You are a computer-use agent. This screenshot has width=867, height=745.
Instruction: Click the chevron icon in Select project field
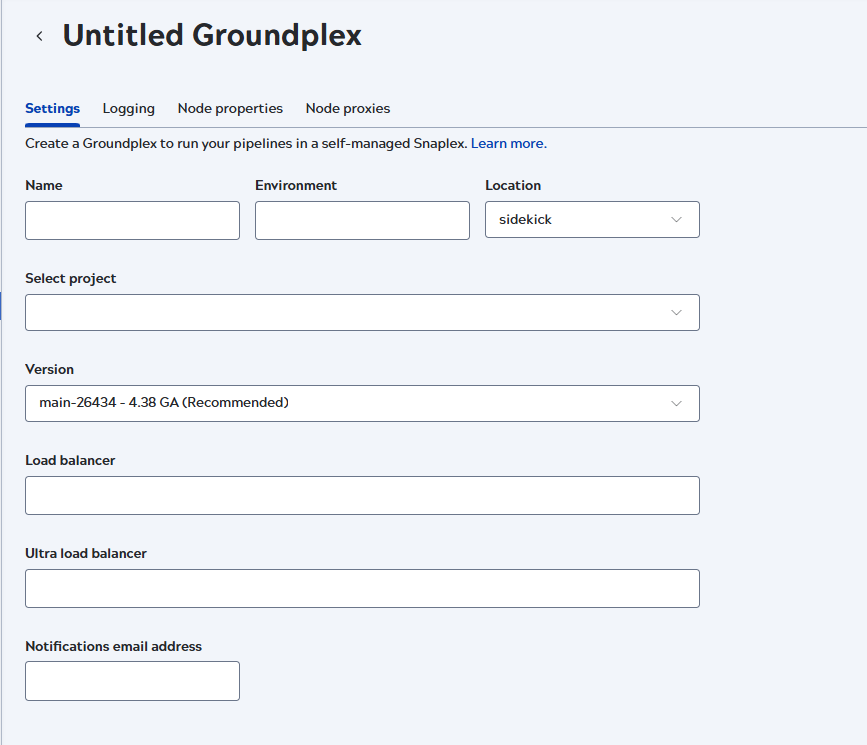tap(676, 313)
